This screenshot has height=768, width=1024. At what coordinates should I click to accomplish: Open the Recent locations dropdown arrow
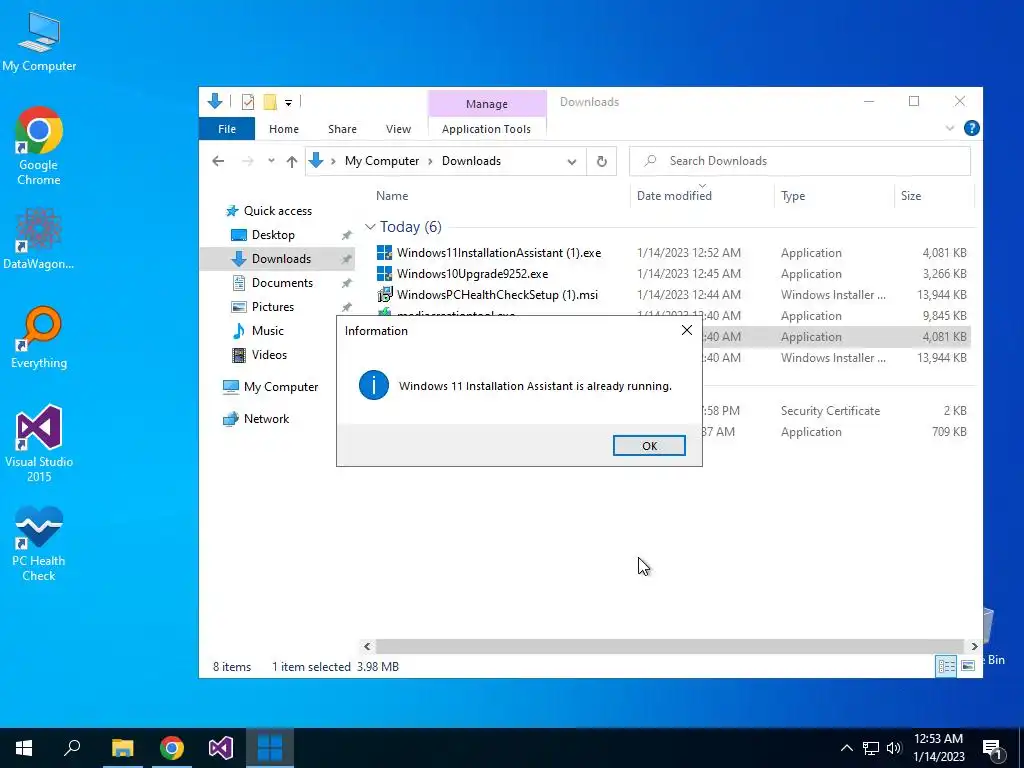coord(271,161)
